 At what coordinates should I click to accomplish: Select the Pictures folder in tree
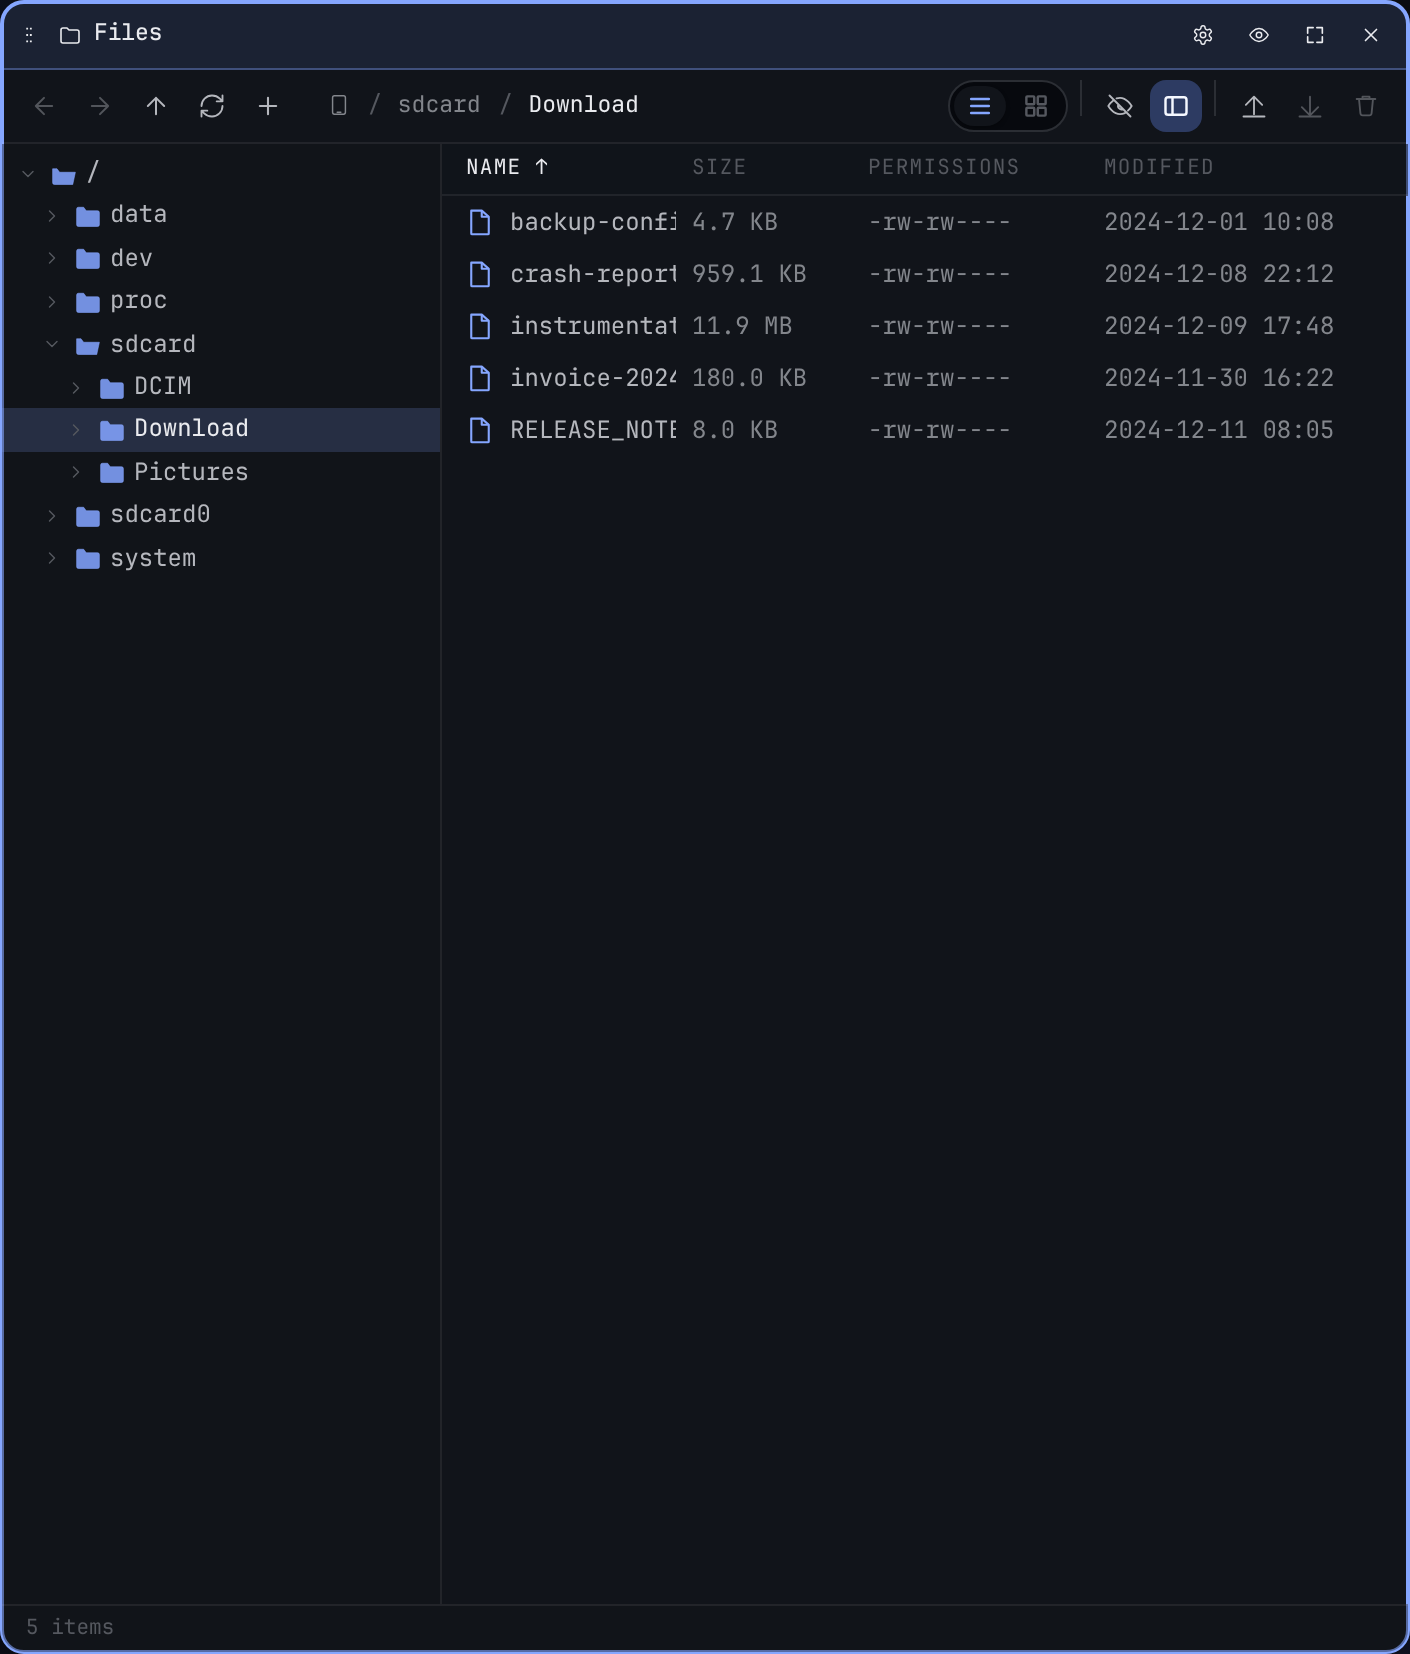click(222, 472)
